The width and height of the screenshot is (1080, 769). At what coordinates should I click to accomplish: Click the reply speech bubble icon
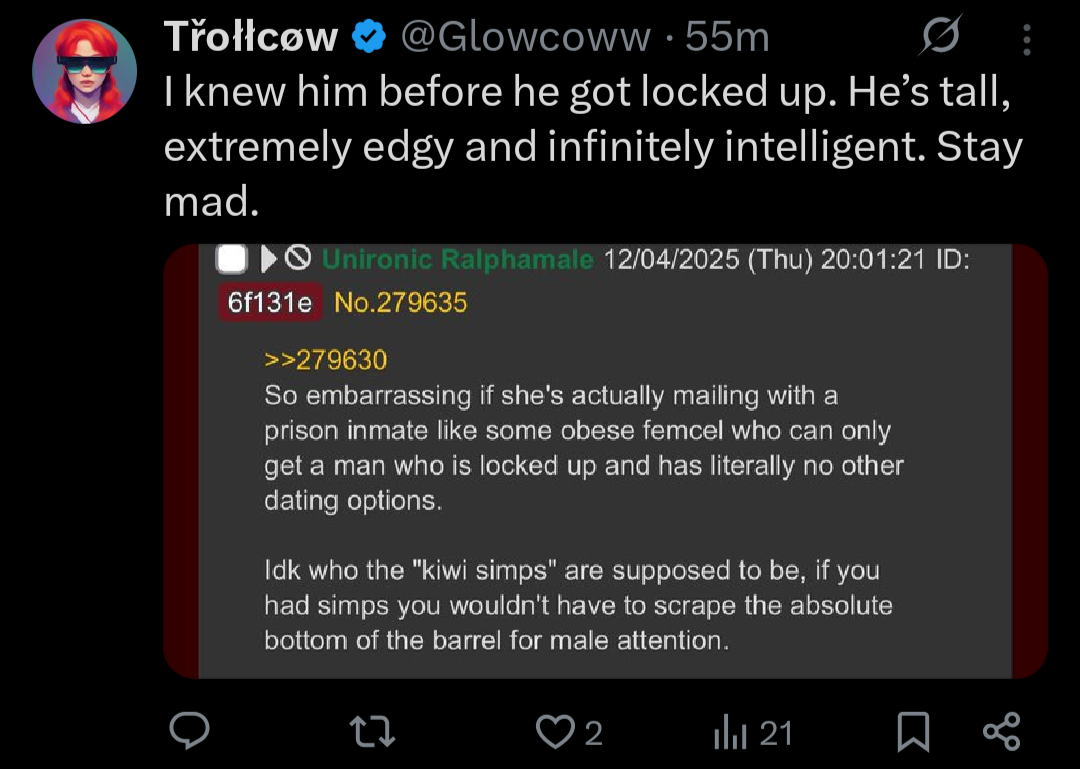pos(188,732)
